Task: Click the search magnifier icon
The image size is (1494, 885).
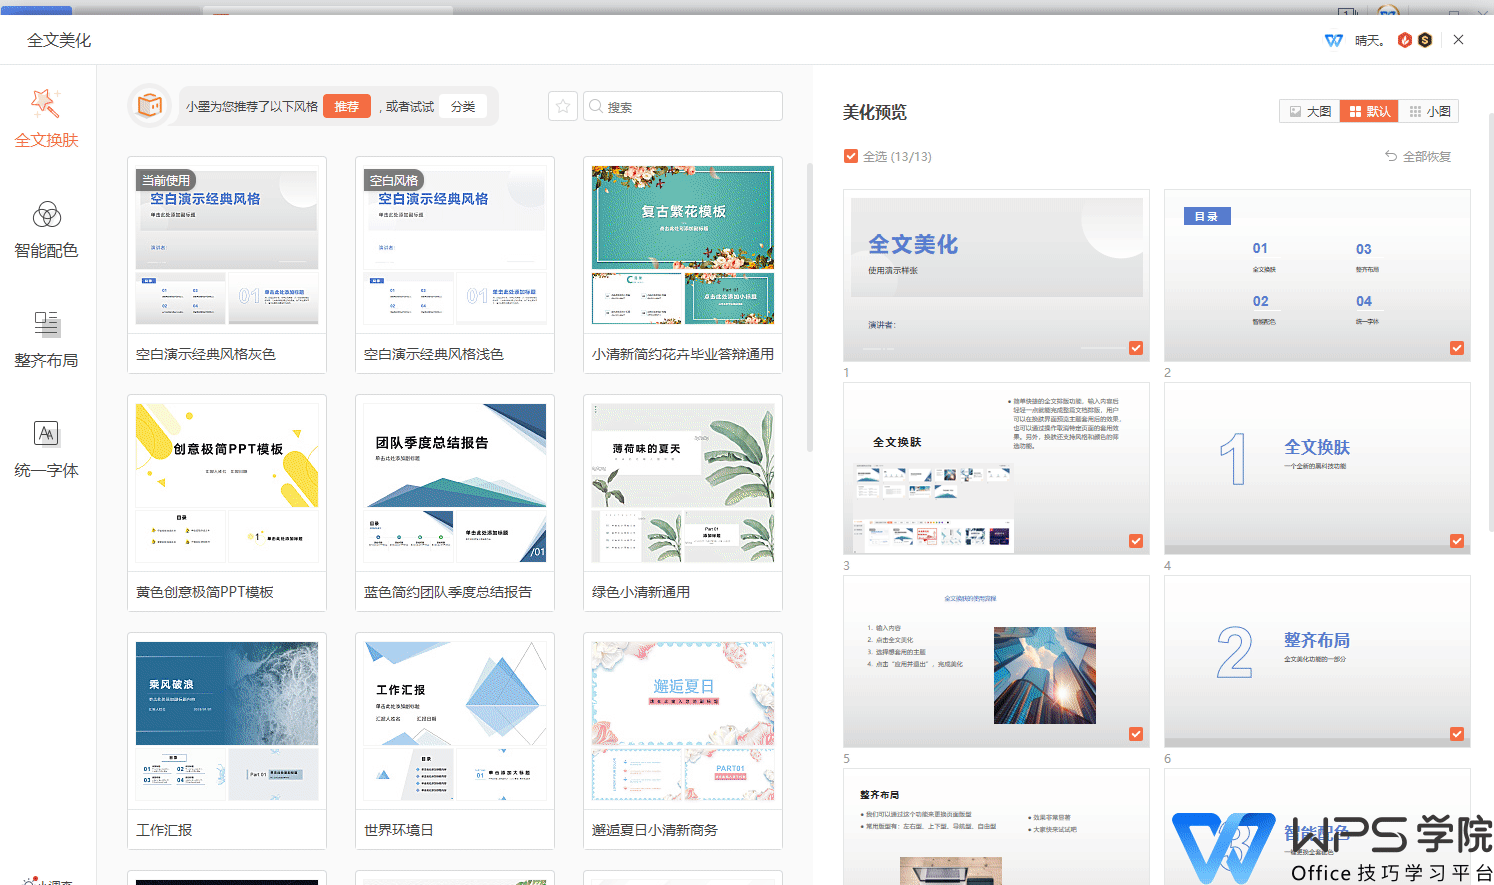Action: 596,106
